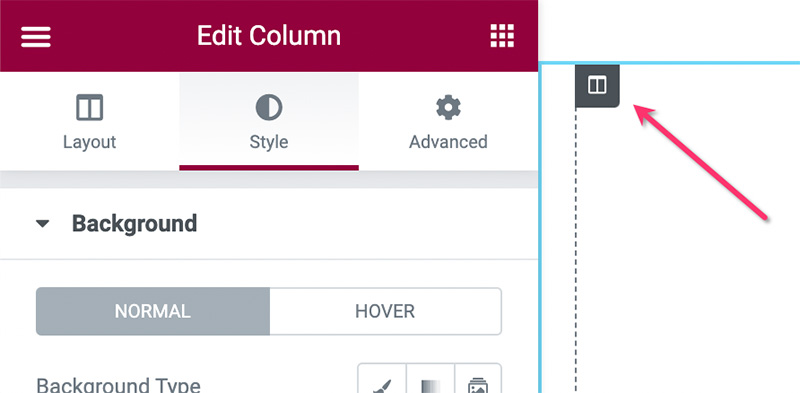Image resolution: width=800 pixels, height=393 pixels.
Task: Collapse the Background section arrow
Action: pyautogui.click(x=43, y=224)
